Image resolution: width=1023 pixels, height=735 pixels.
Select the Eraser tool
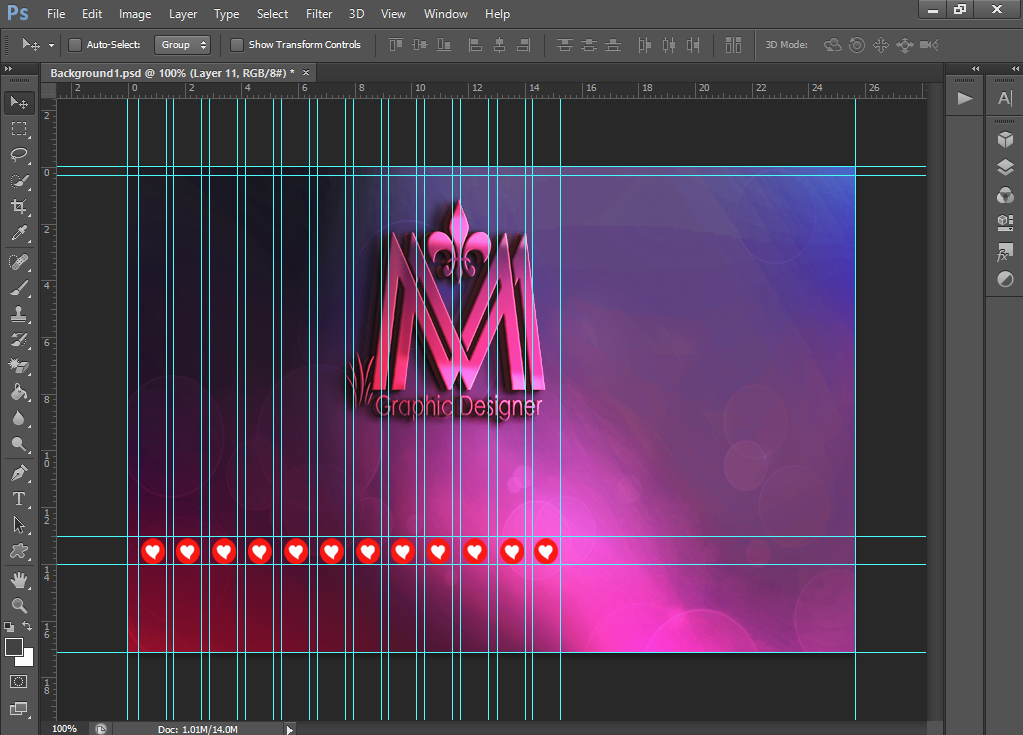pyautogui.click(x=19, y=366)
